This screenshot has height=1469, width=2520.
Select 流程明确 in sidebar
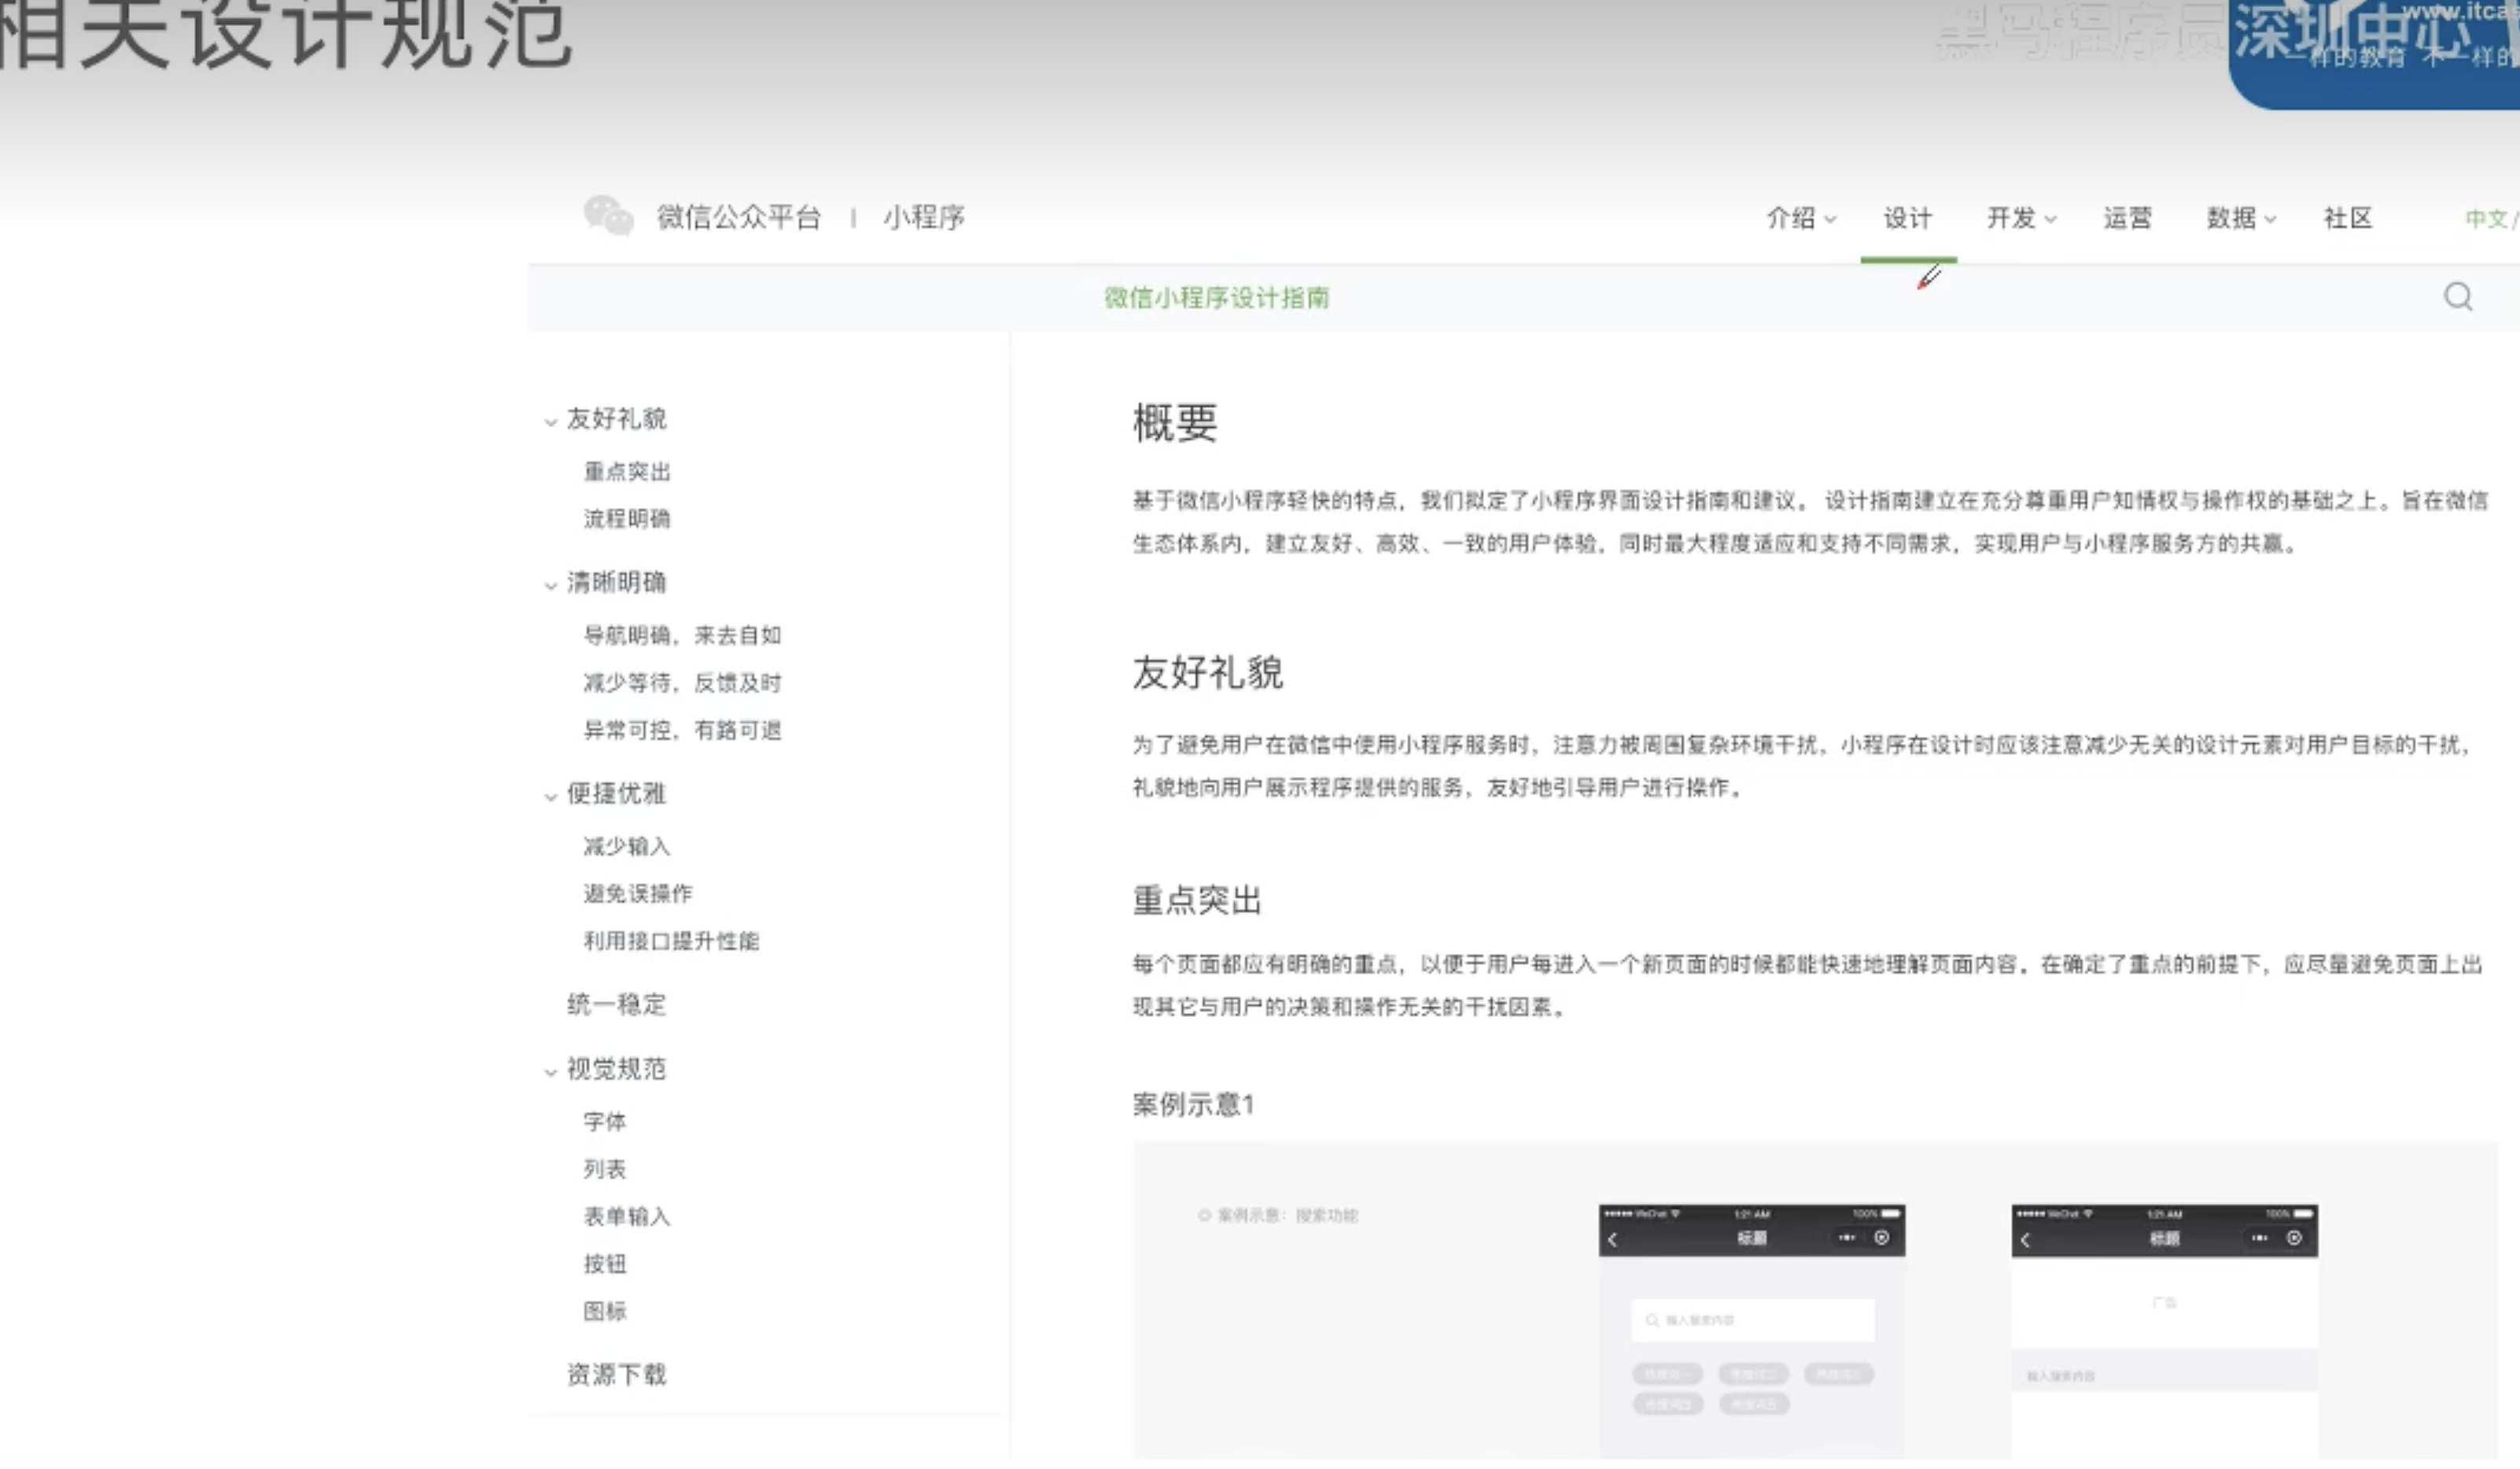pyautogui.click(x=627, y=518)
